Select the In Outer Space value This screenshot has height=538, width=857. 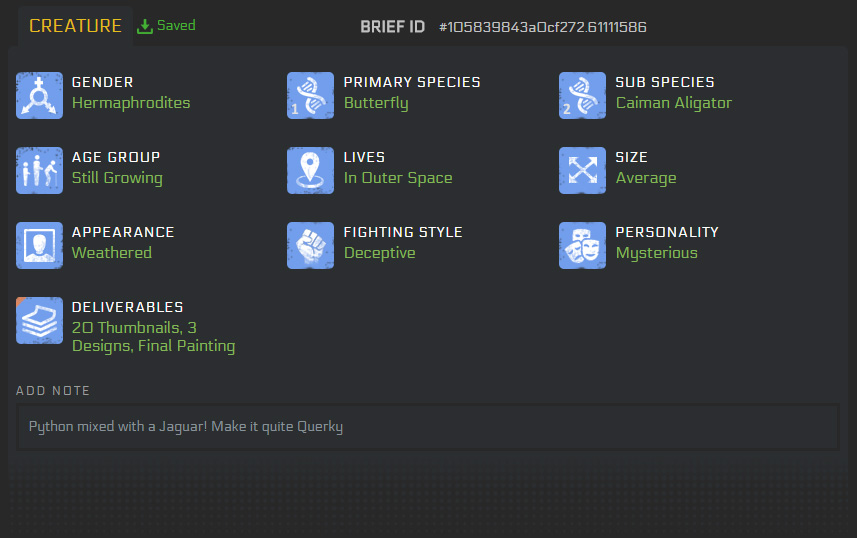coord(398,178)
